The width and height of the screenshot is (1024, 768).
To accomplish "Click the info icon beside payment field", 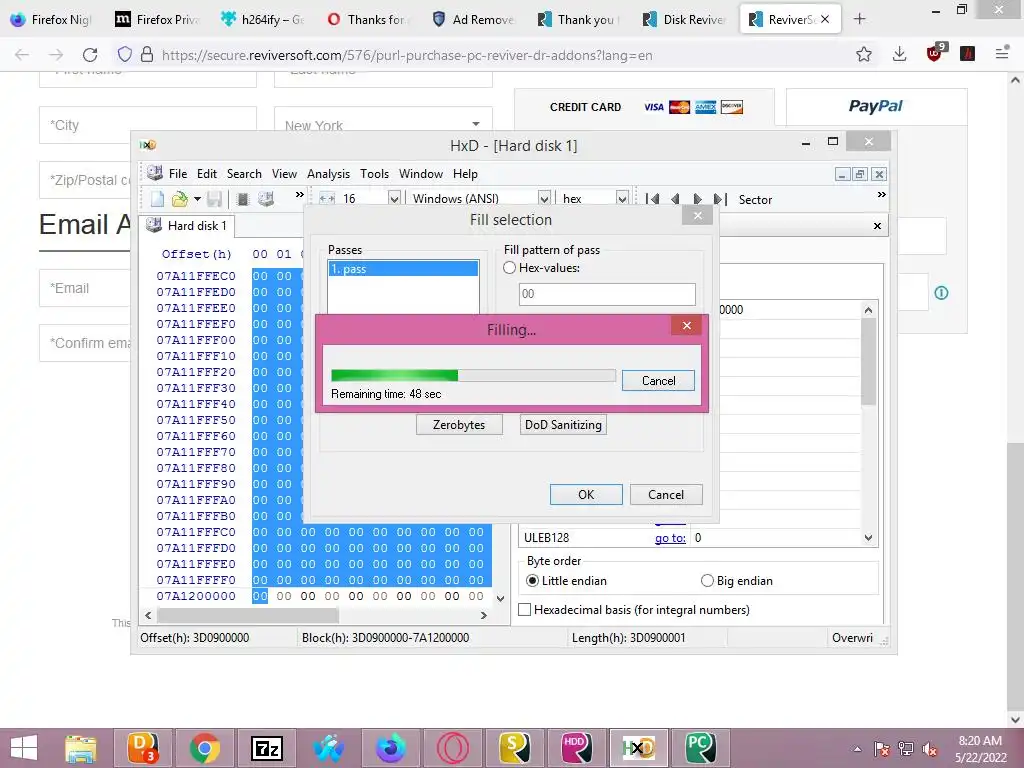I will pyautogui.click(x=941, y=293).
